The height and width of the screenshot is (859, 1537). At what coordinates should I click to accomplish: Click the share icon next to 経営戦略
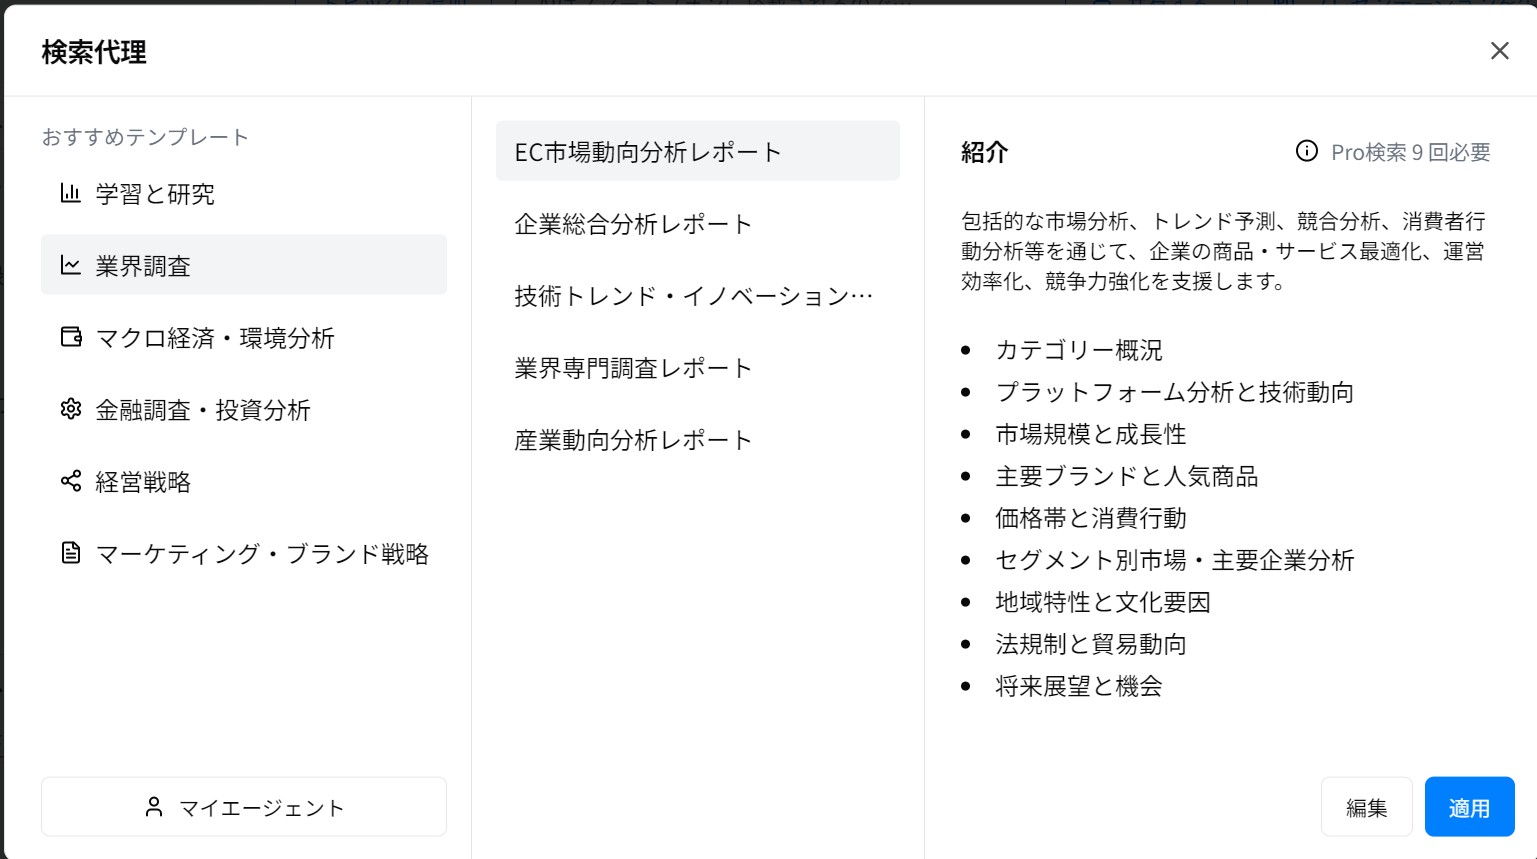[70, 481]
